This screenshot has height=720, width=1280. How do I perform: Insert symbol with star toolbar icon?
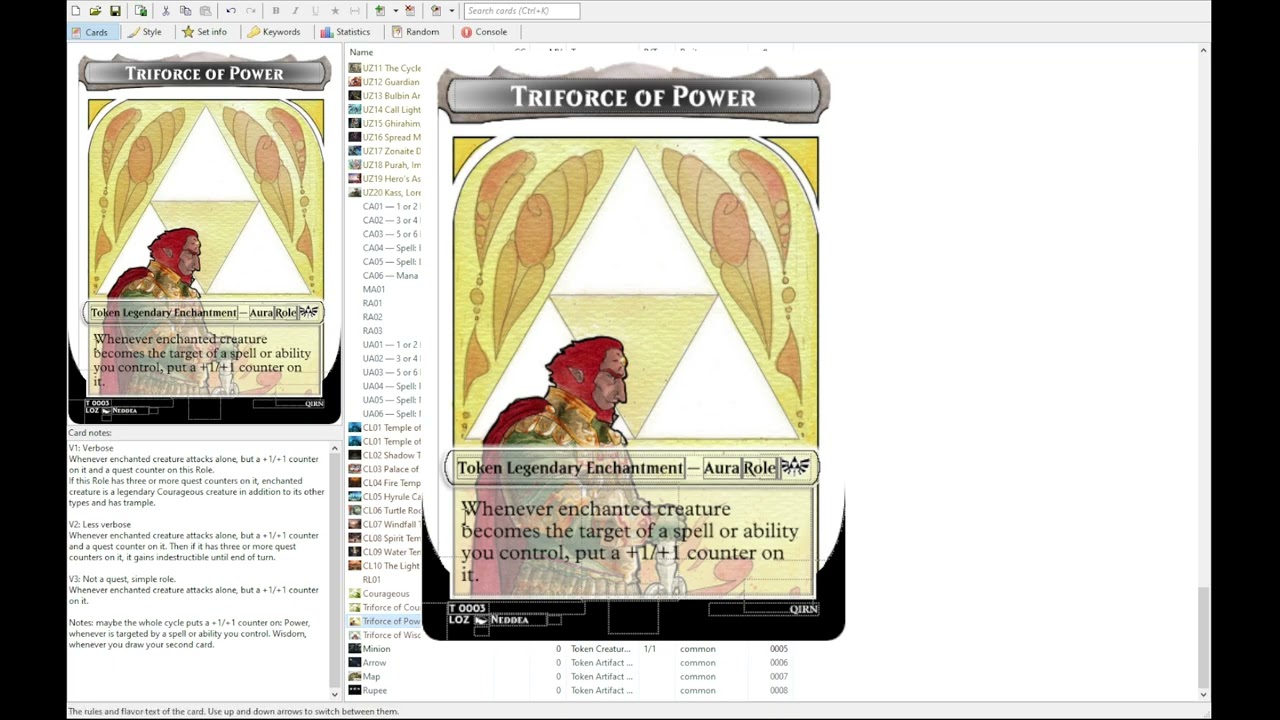[335, 11]
